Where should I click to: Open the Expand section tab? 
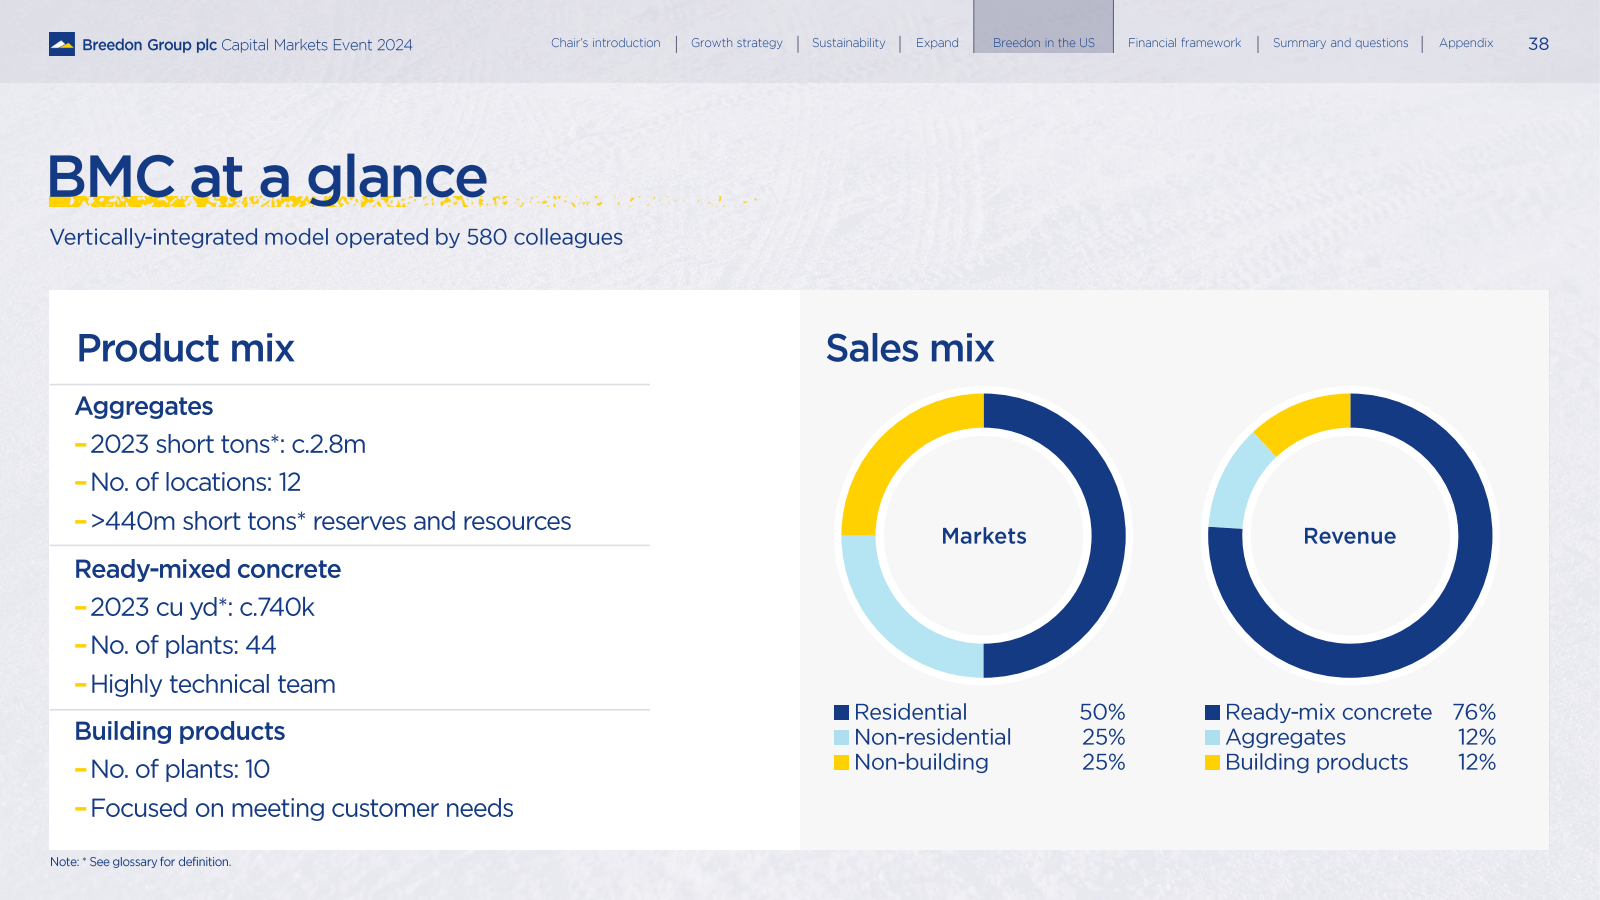(937, 43)
